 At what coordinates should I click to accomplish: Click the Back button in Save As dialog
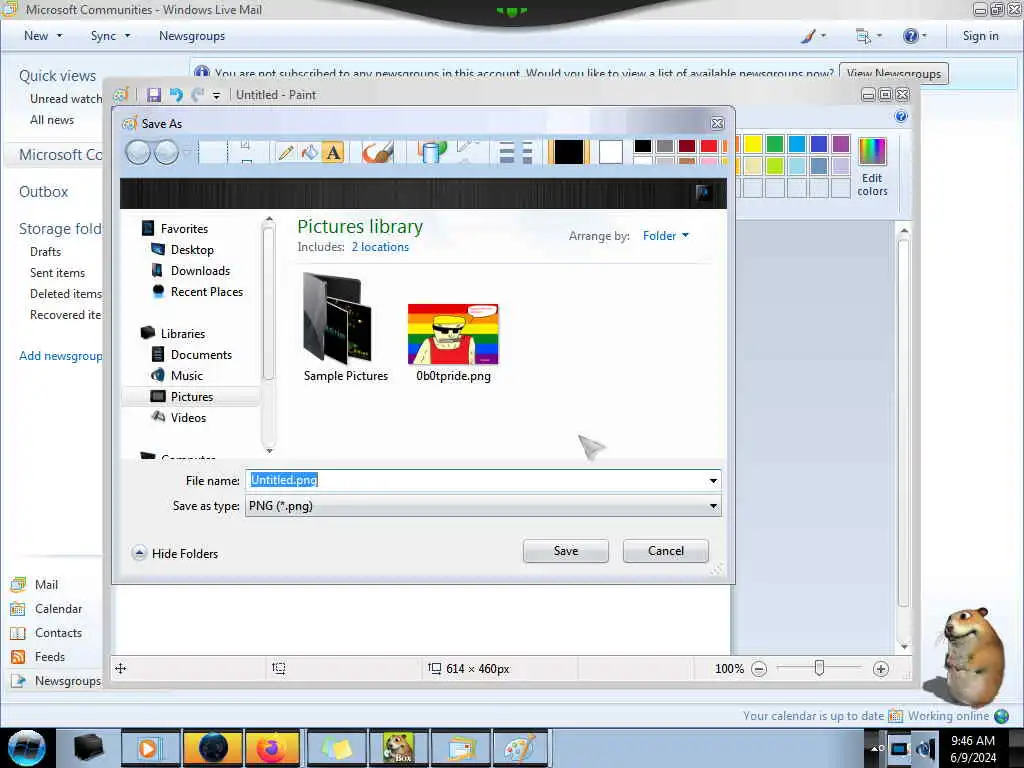click(138, 152)
